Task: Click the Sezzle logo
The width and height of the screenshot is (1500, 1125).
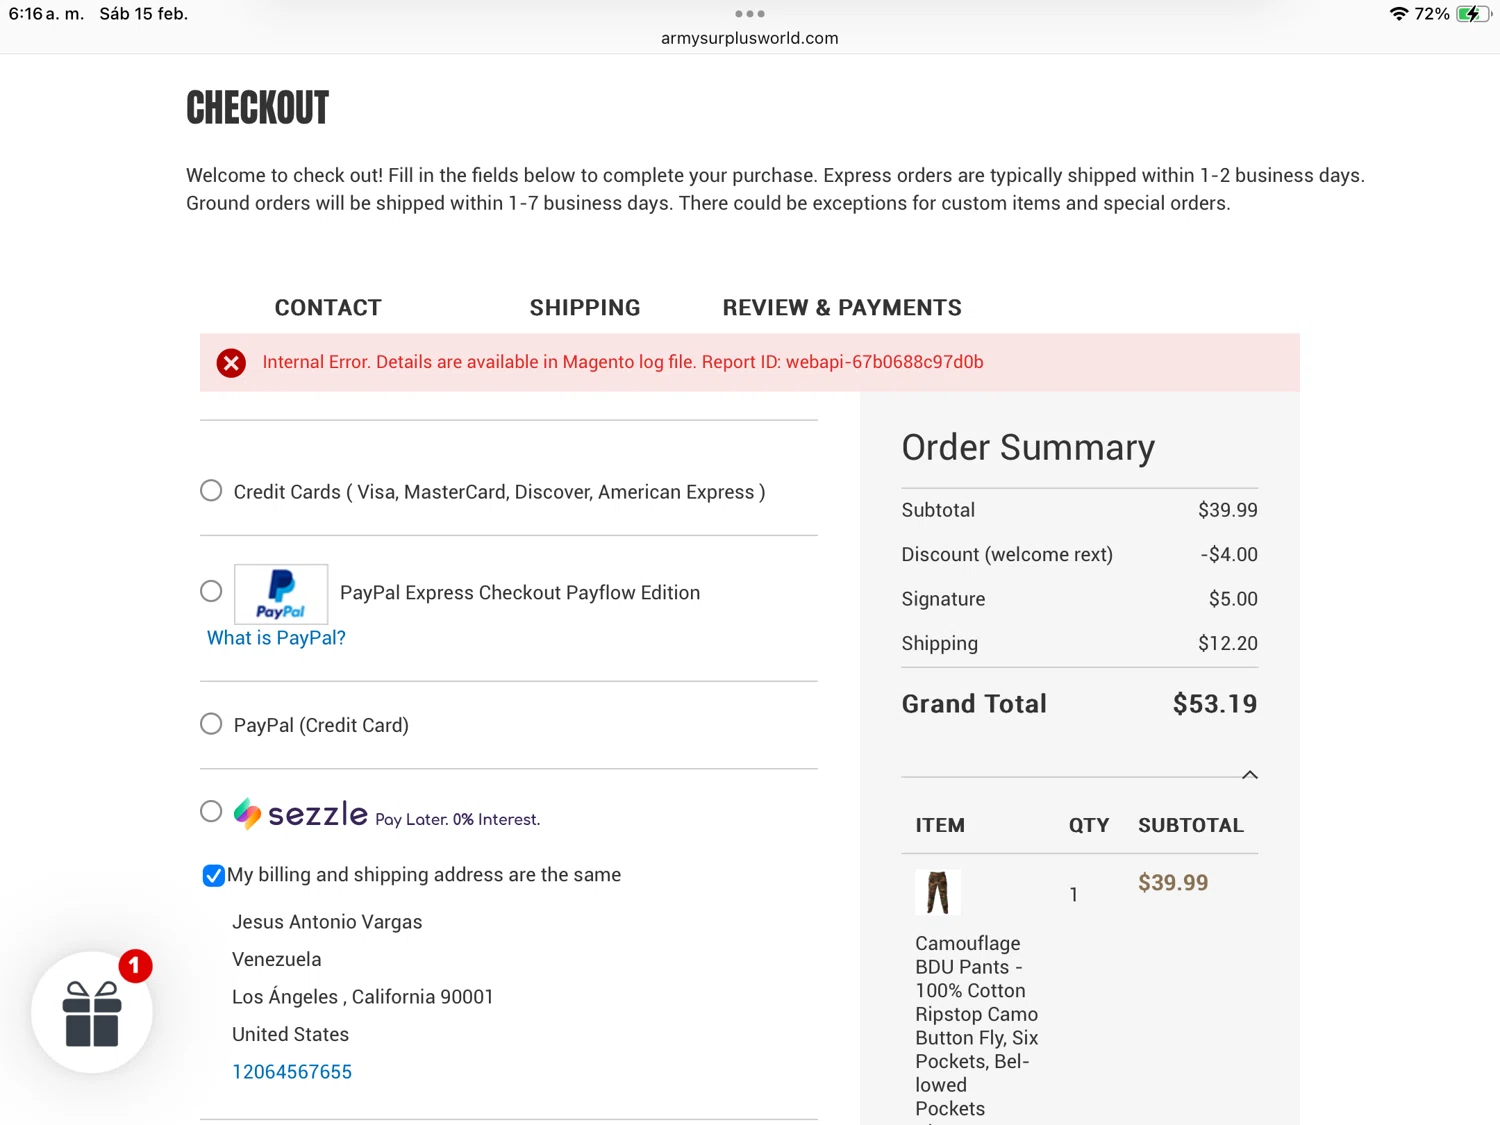Action: click(301, 814)
